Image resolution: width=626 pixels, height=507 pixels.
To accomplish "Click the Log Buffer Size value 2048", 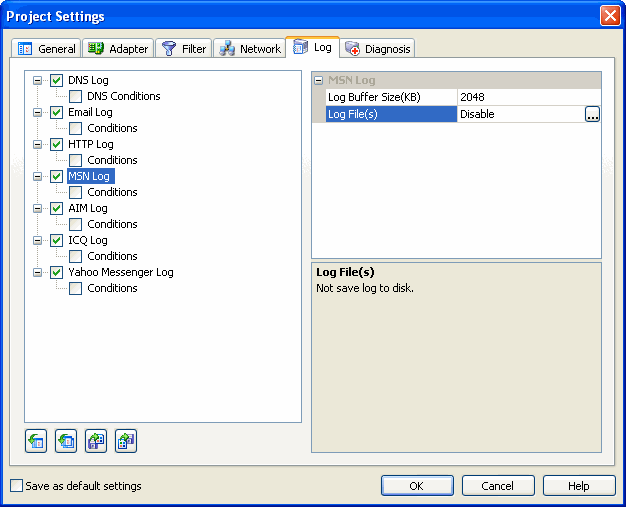I will pyautogui.click(x=529, y=97).
